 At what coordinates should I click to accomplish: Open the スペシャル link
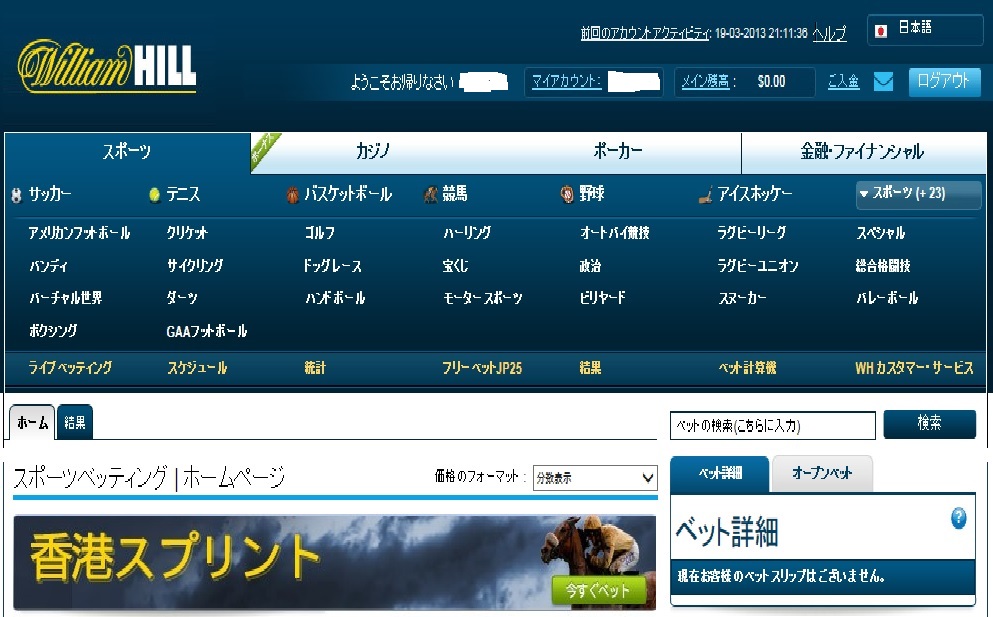point(880,233)
